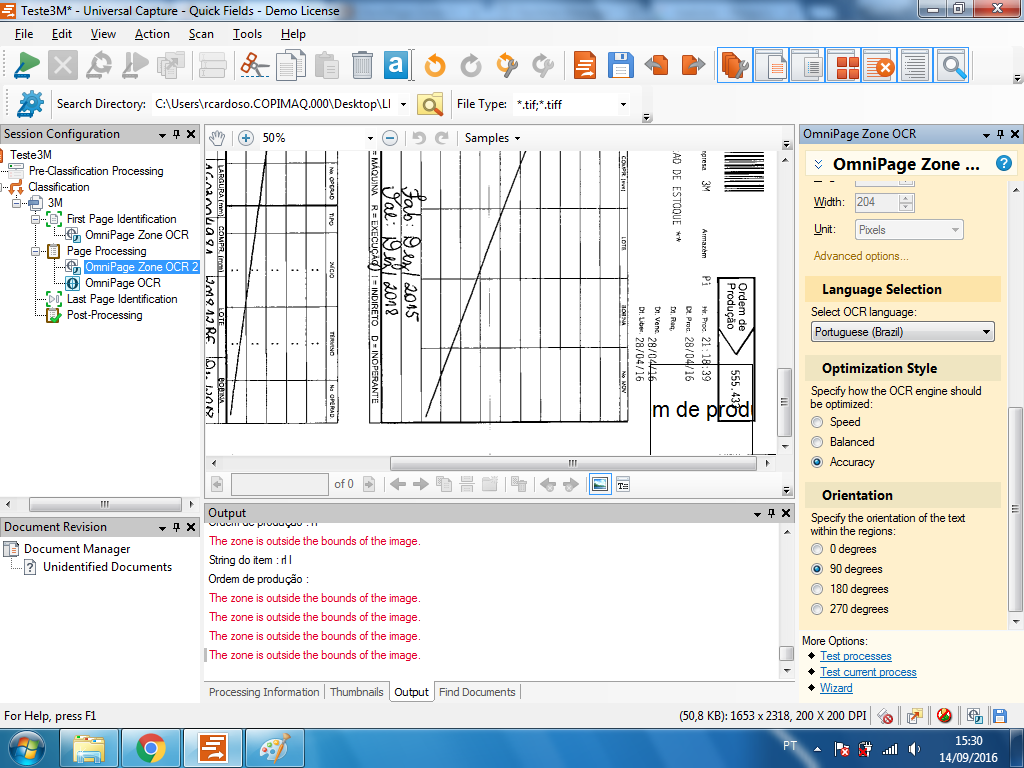Select the Balanced optimization option
The width and height of the screenshot is (1024, 768).
pyautogui.click(x=818, y=442)
